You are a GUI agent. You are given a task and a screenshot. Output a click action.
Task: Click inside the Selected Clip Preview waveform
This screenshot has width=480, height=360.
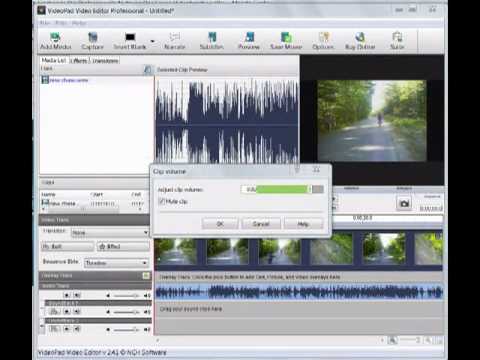click(x=227, y=121)
